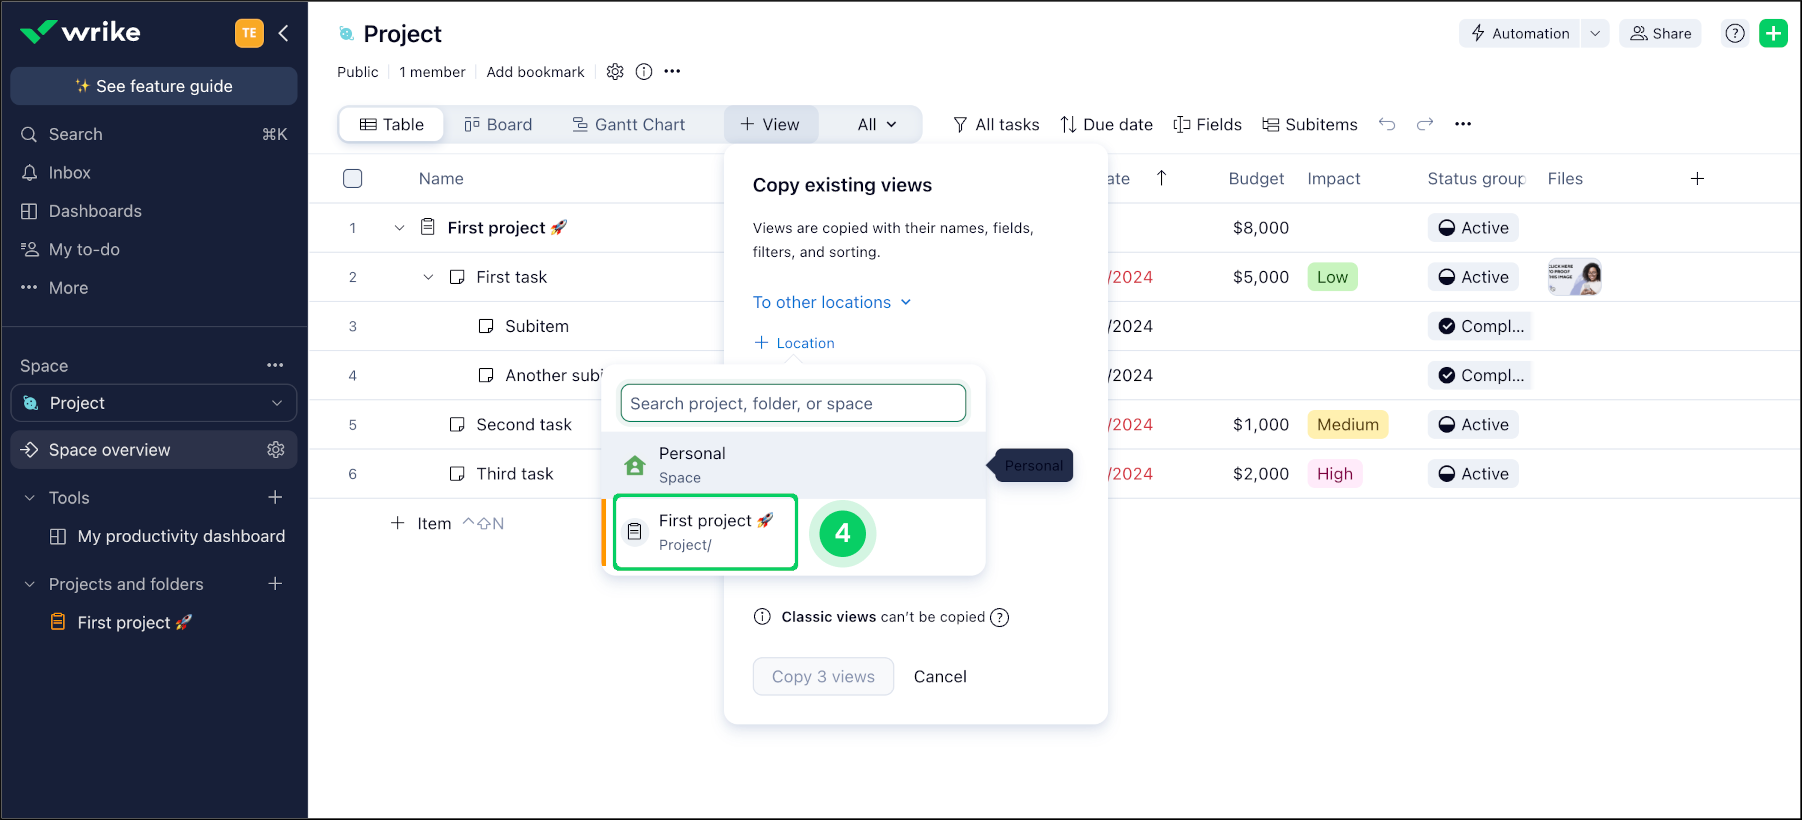
Task: Toggle the select all checkbox in header
Action: 352,179
